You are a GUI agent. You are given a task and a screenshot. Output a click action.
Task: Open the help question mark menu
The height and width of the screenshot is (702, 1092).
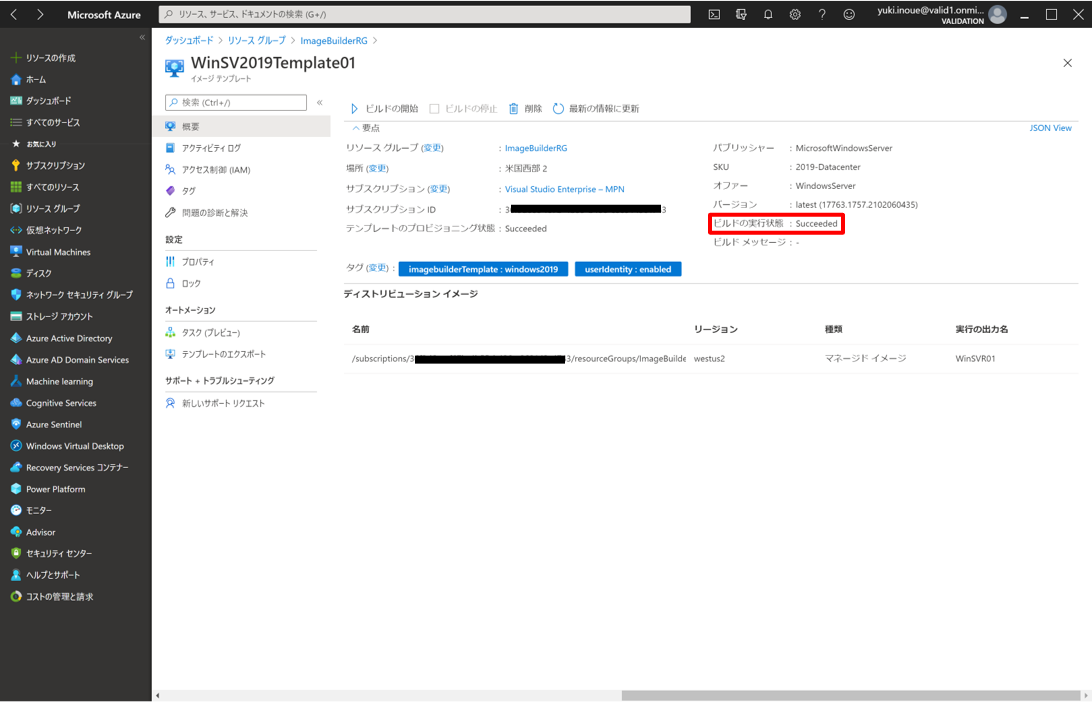[822, 14]
